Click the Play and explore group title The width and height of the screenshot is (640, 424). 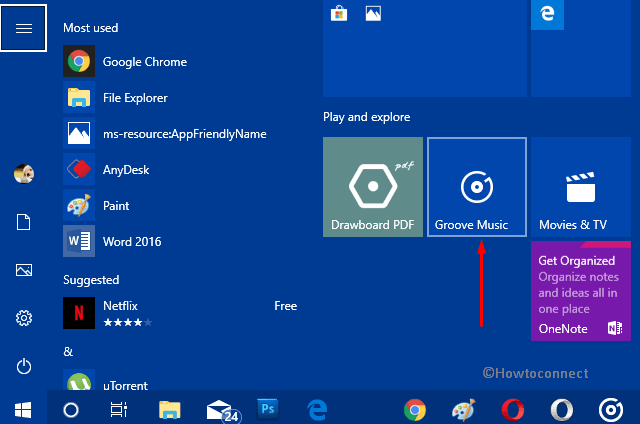click(367, 117)
